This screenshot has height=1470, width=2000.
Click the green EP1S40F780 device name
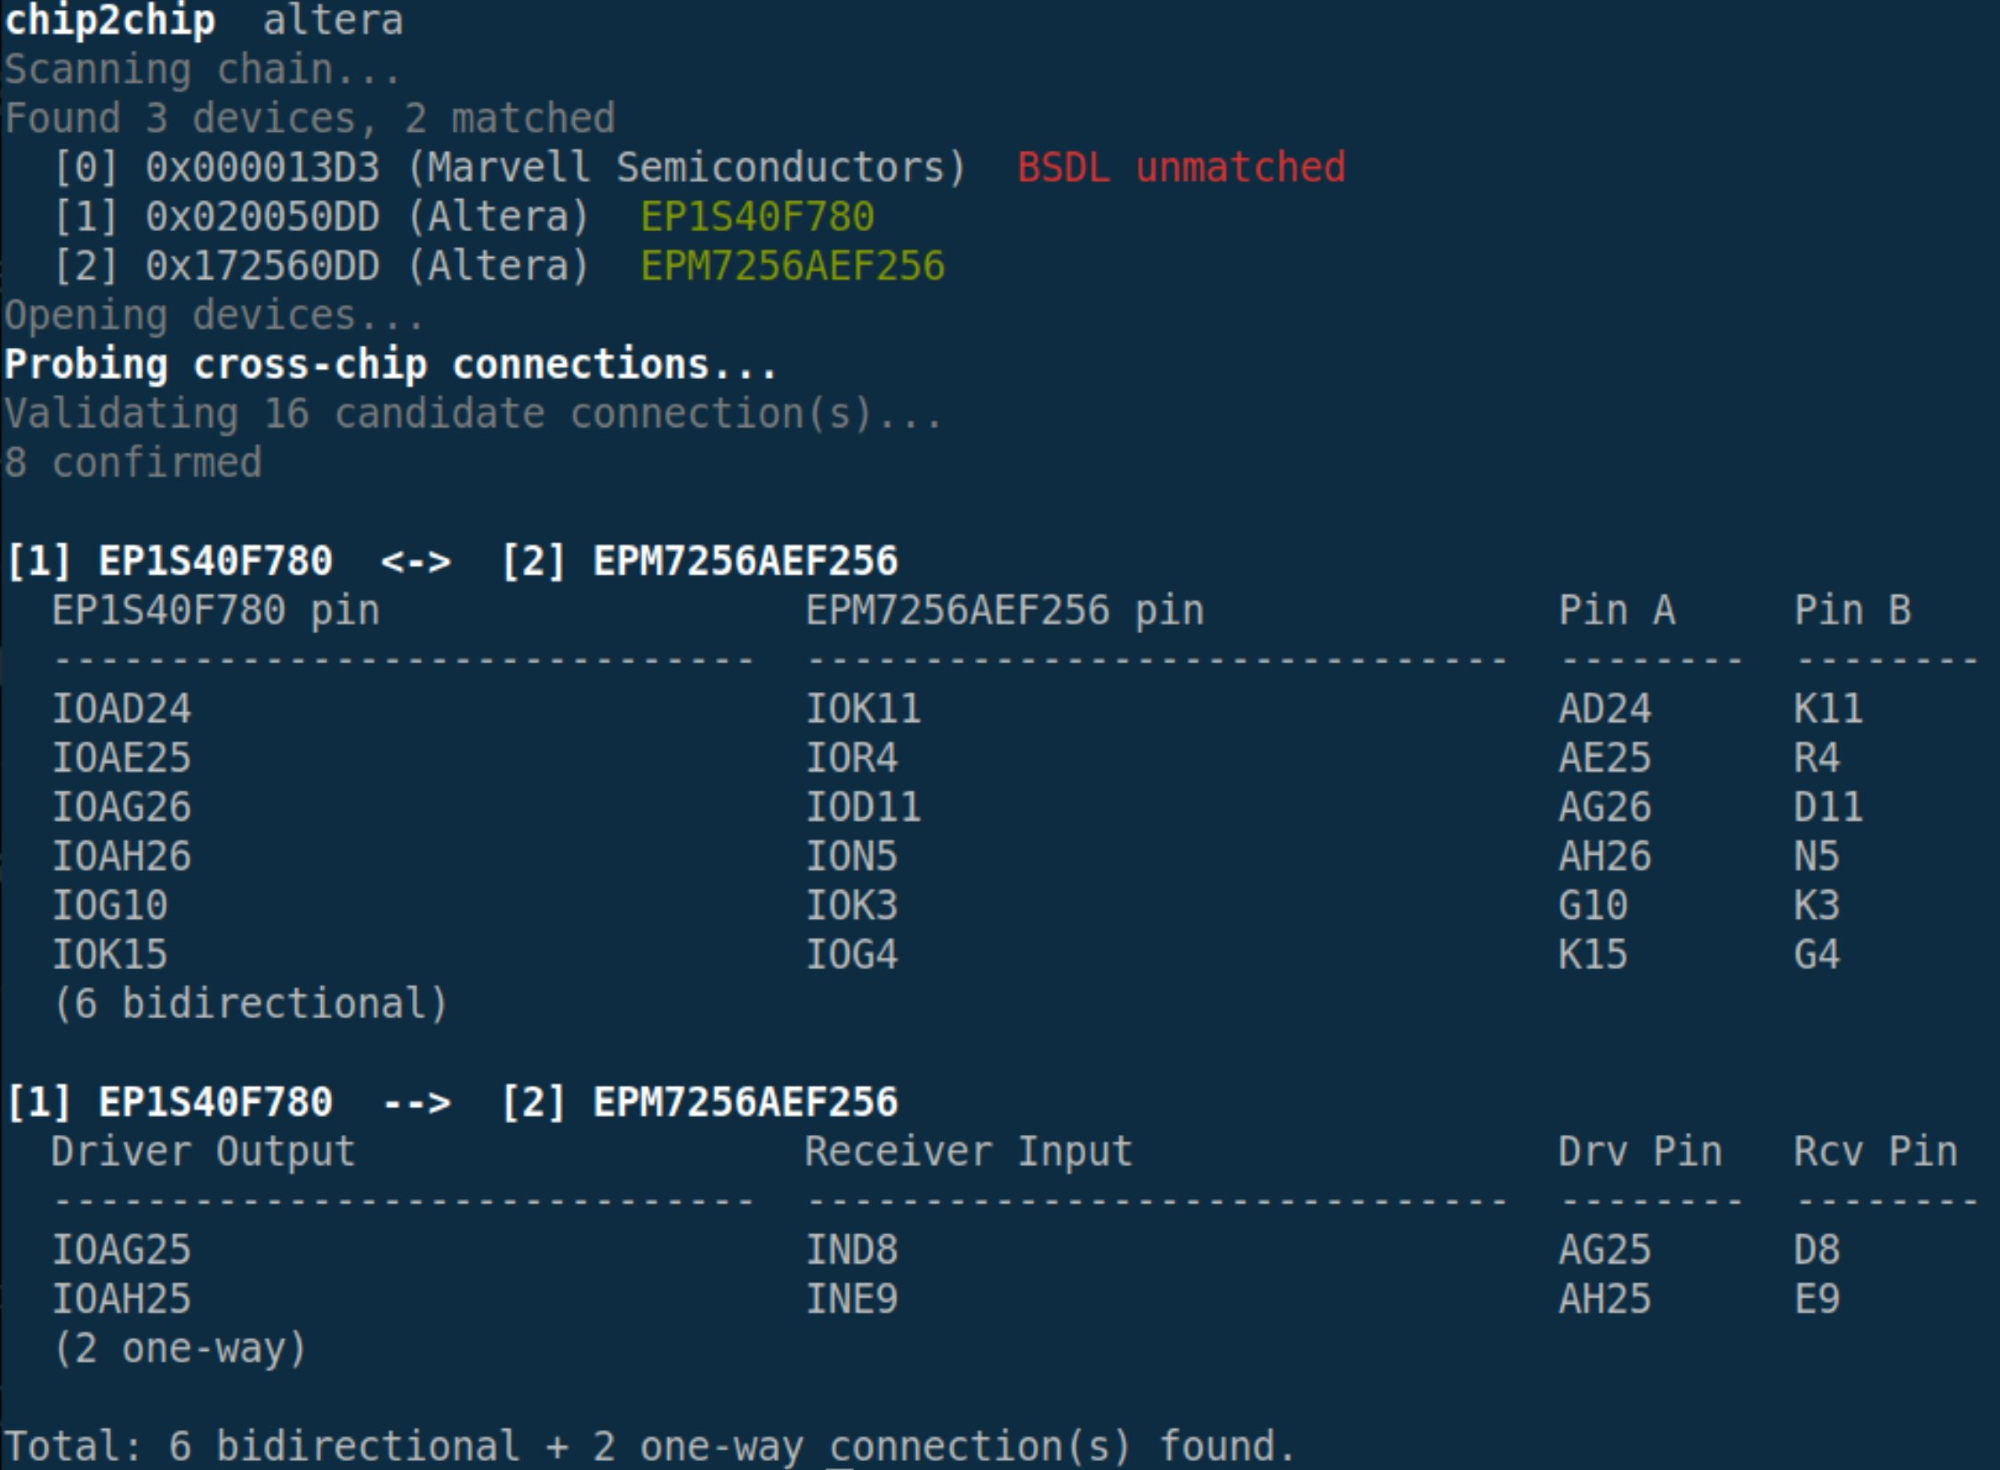pyautogui.click(x=757, y=216)
